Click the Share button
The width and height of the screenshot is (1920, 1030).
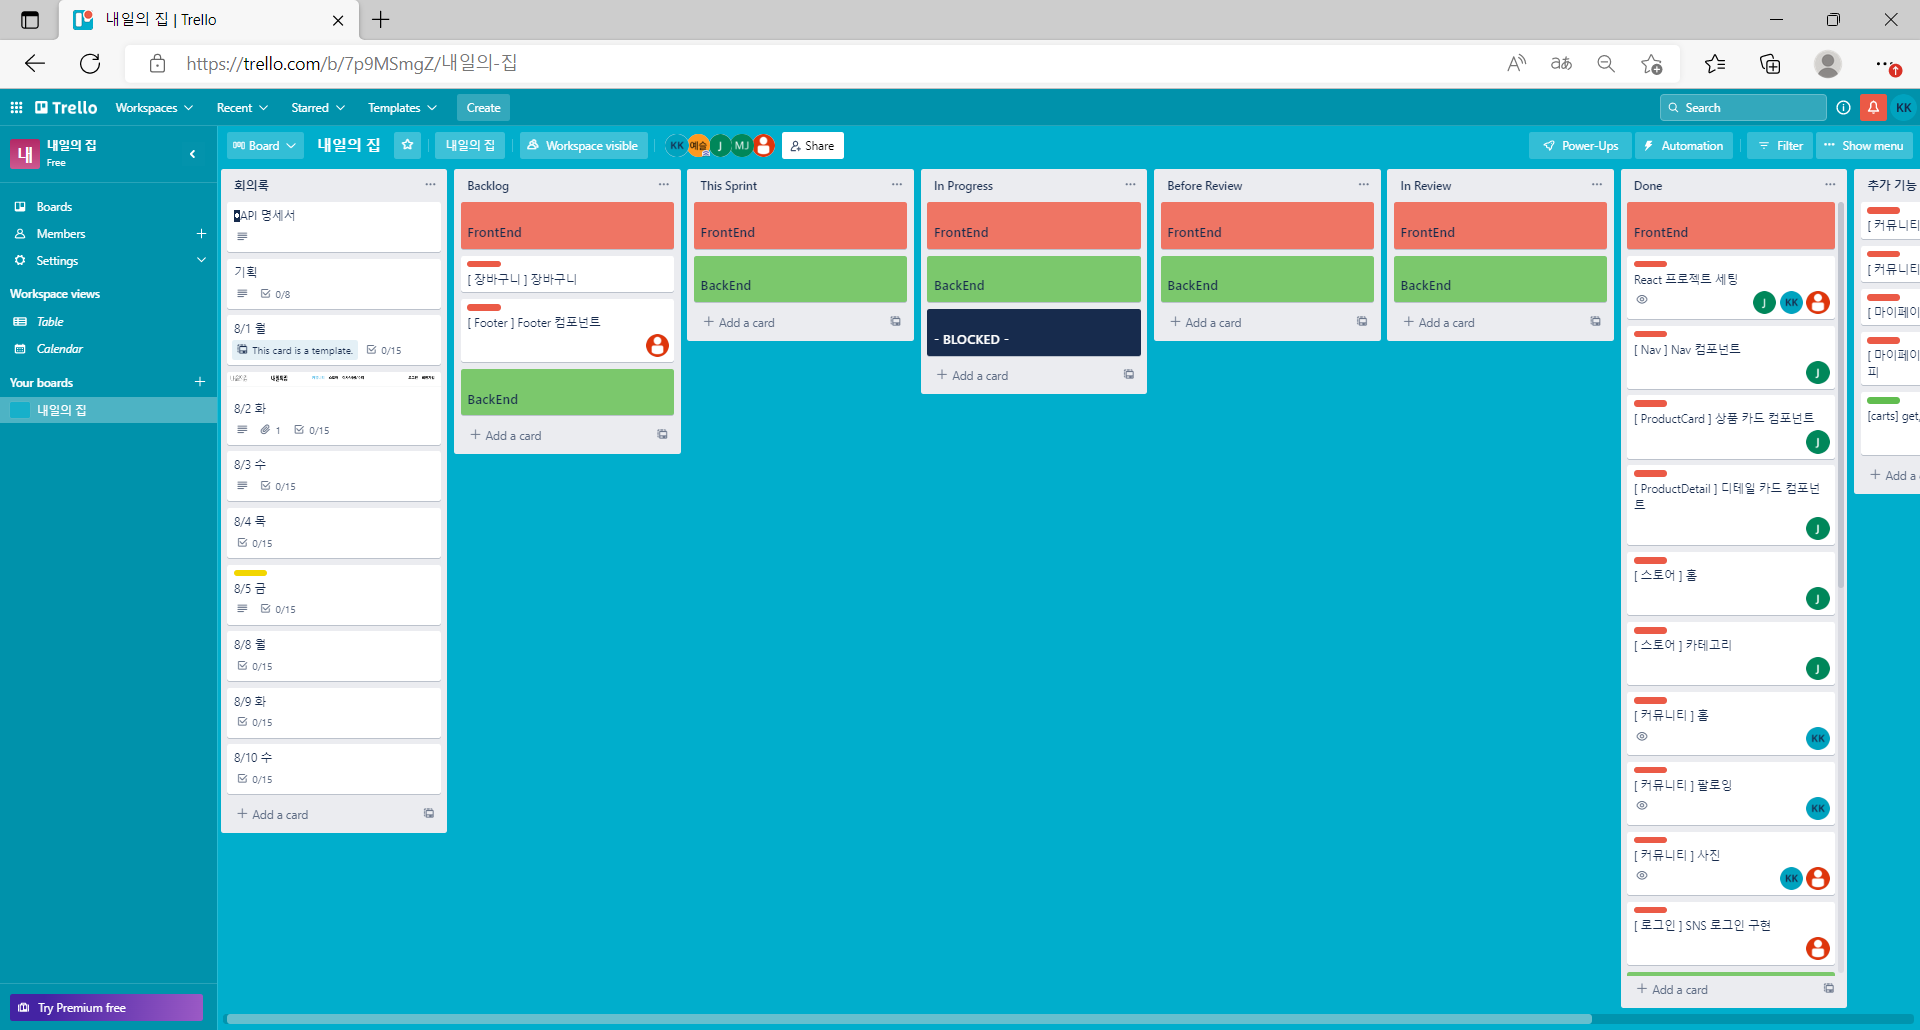(x=812, y=145)
